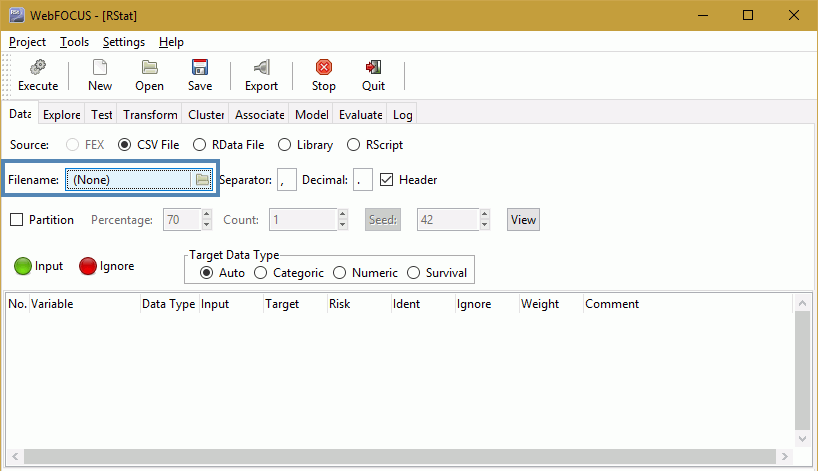
Task: Decrease Count with down arrow
Action: (x=342, y=225)
